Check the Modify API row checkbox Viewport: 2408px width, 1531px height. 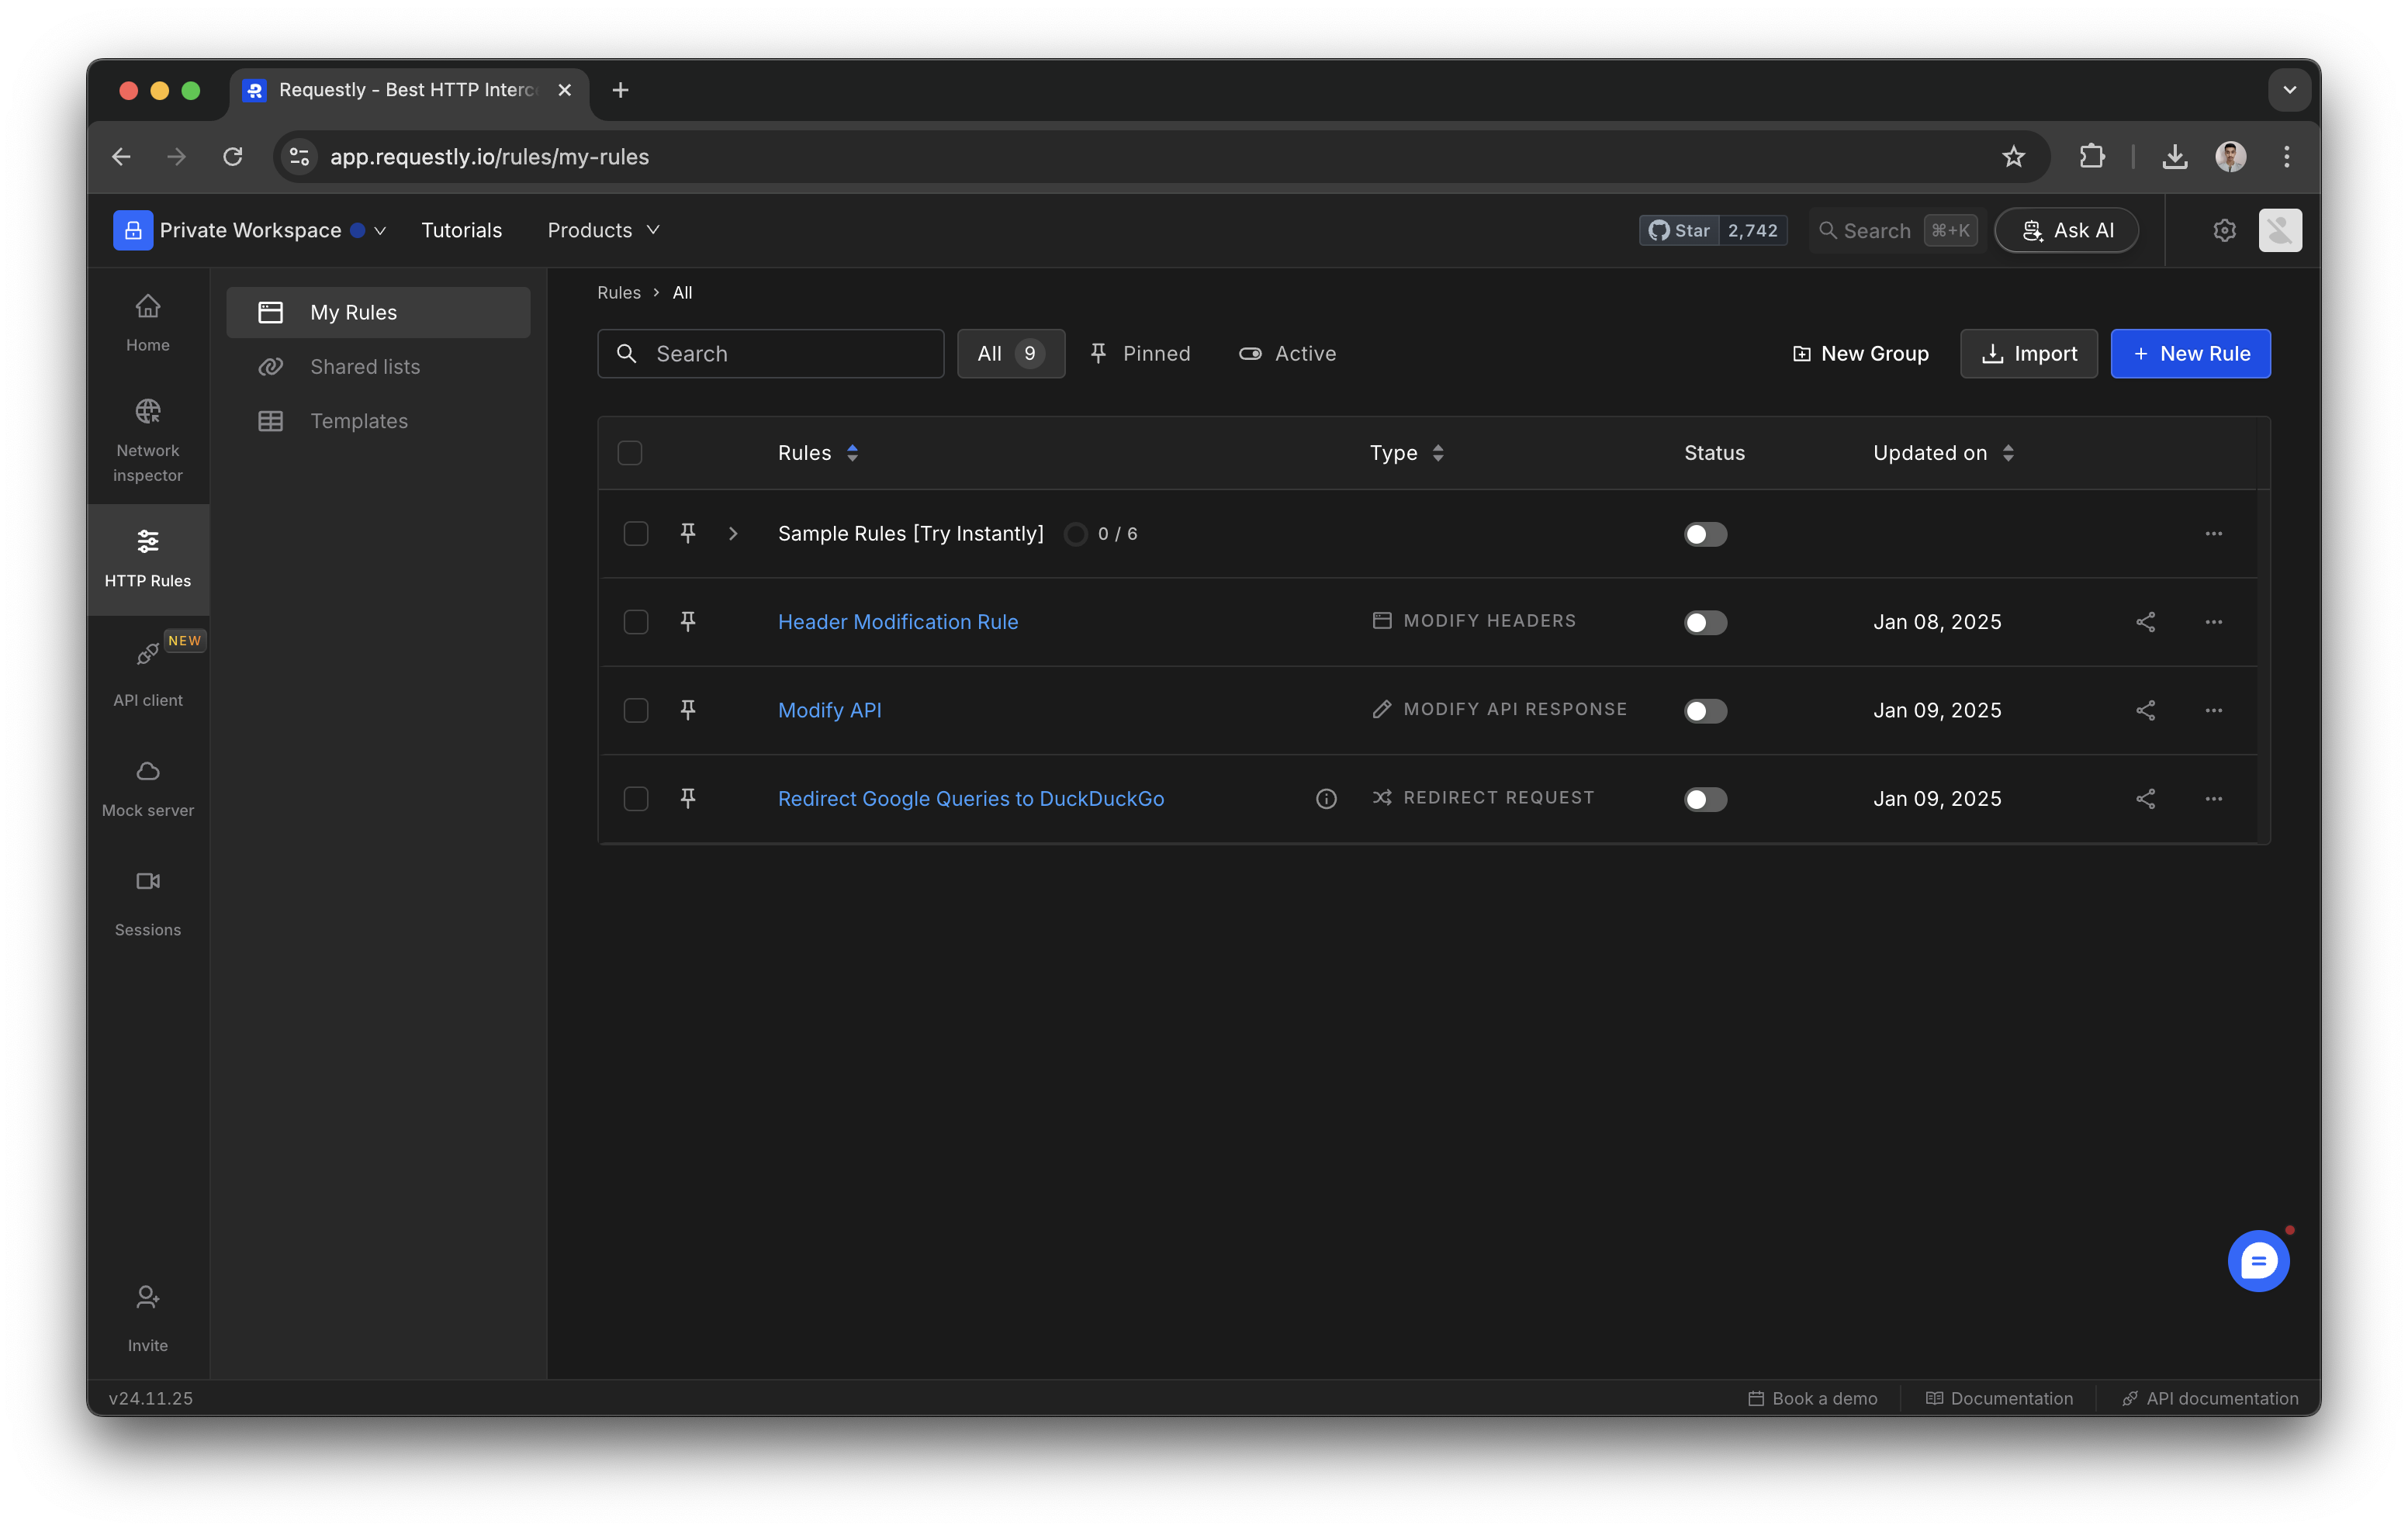tap(636, 710)
